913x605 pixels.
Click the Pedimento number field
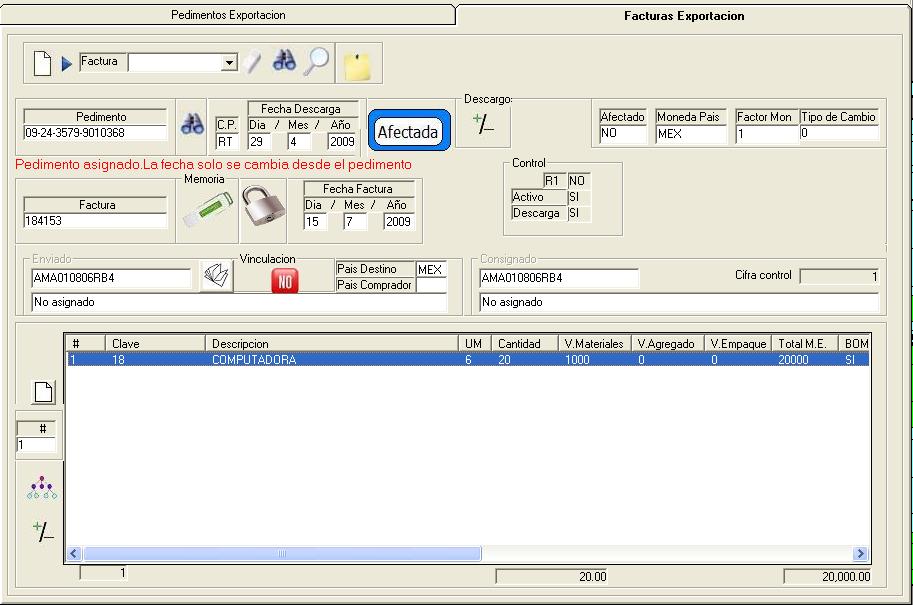95,133
